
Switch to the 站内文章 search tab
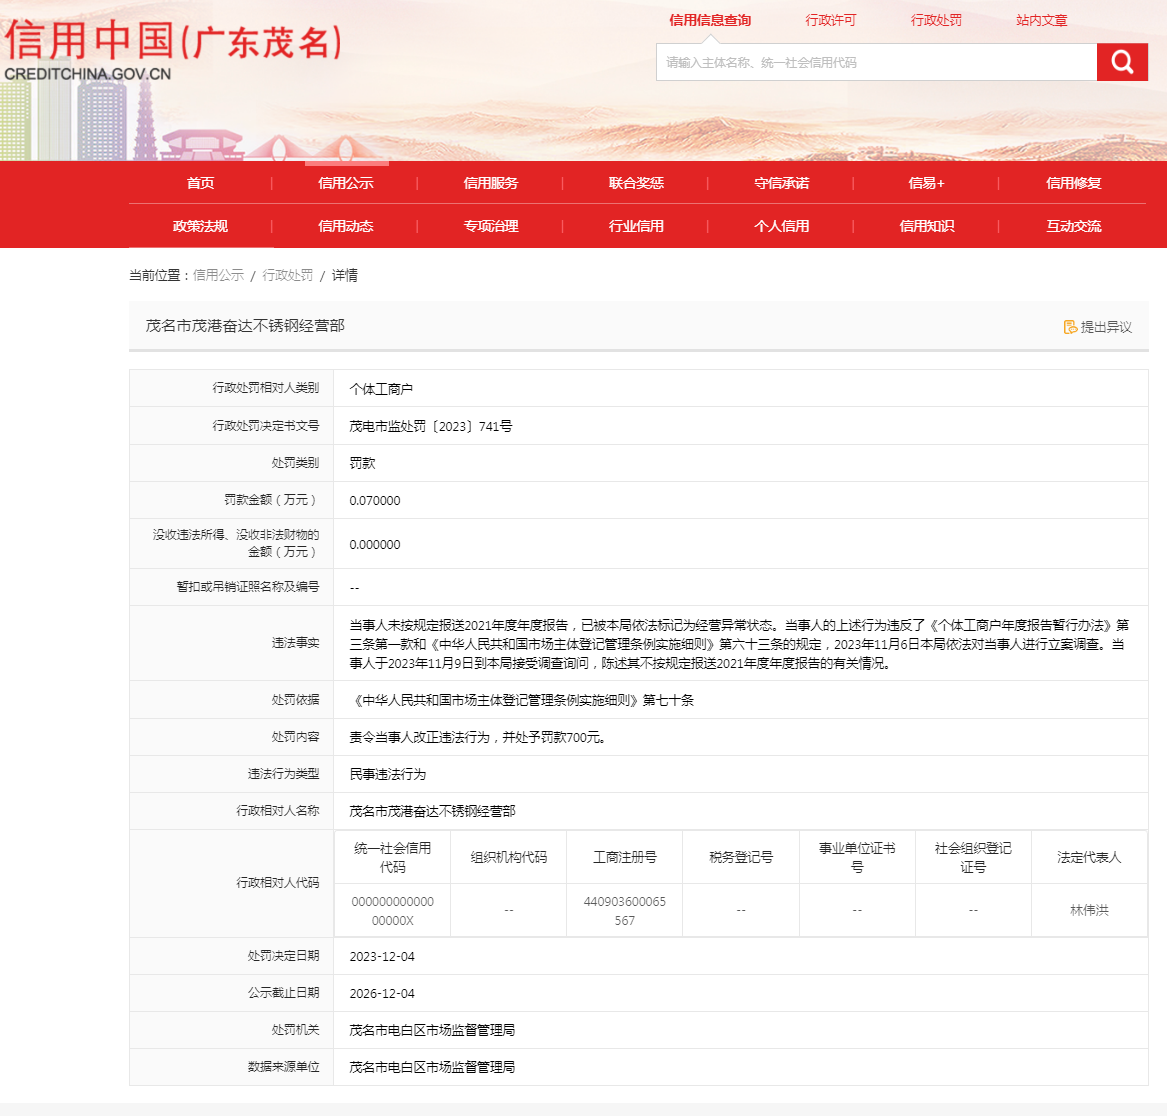click(1041, 20)
